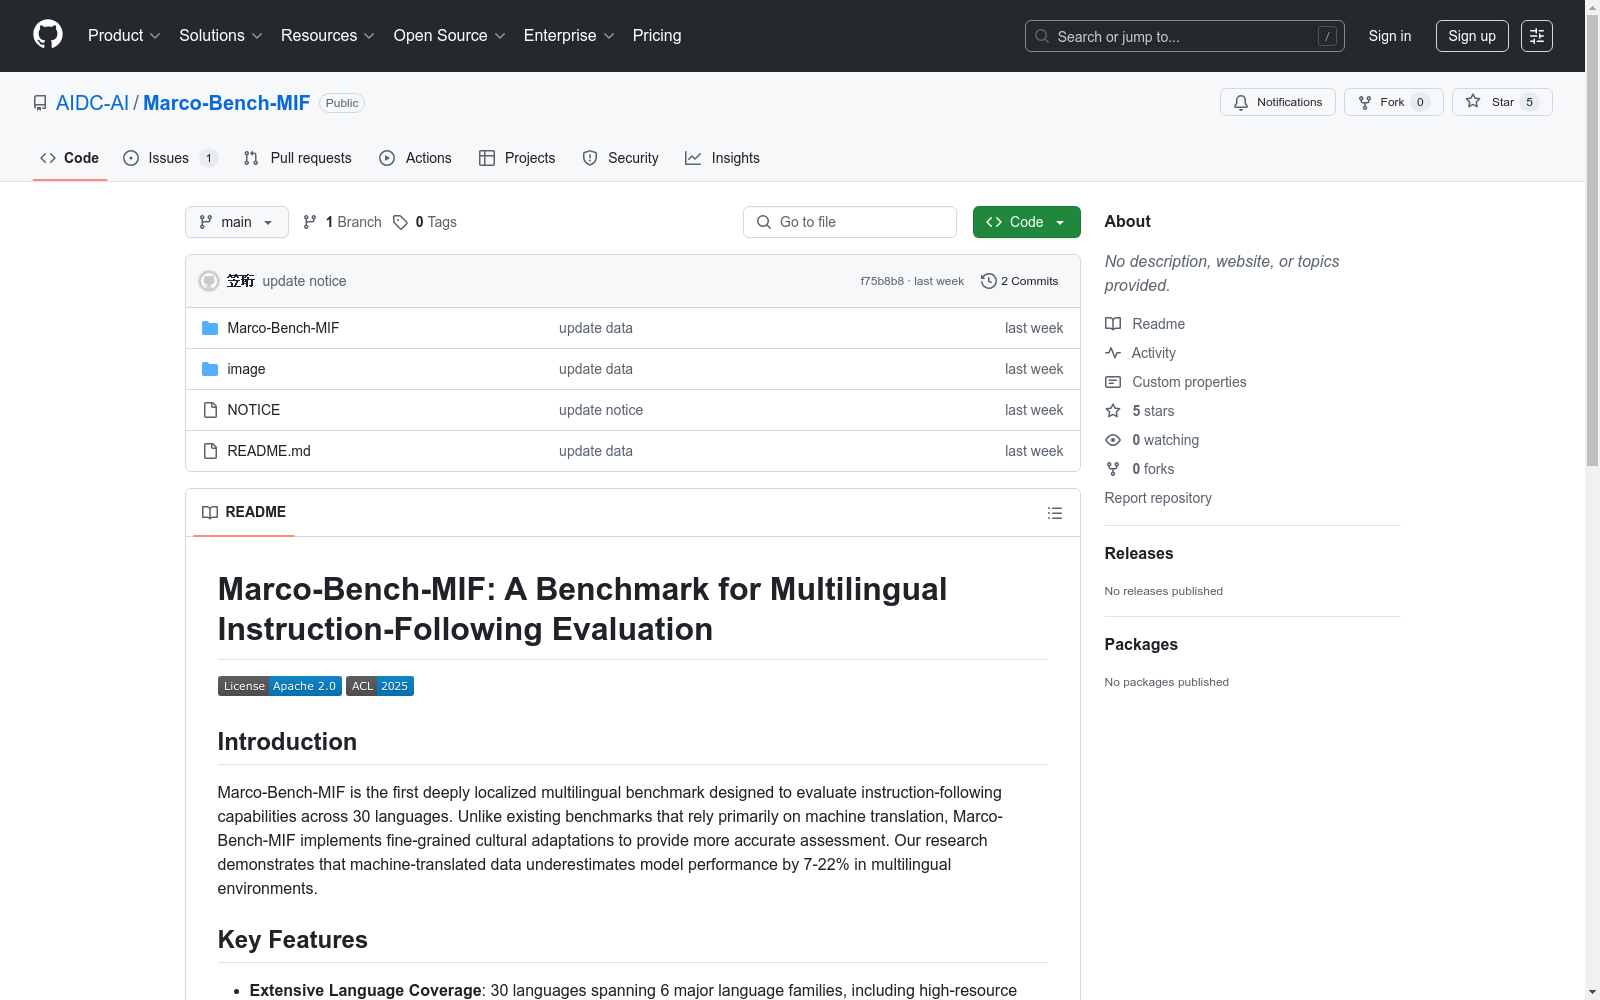Click the NOTICE file icon
1600x1000 pixels.
point(210,410)
